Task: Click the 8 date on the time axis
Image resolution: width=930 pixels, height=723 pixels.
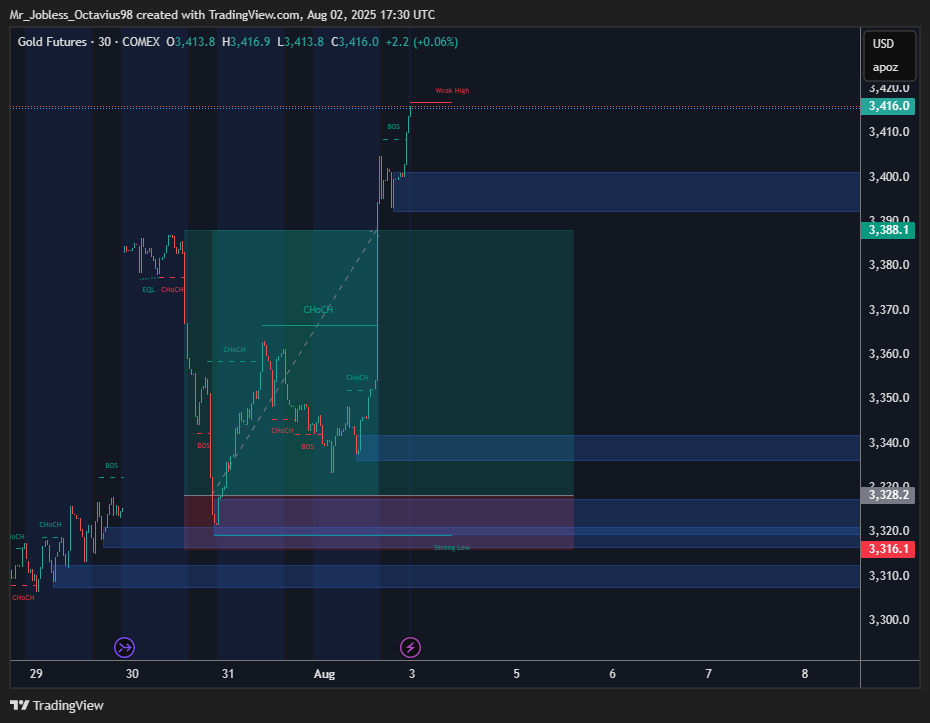Action: [805, 674]
